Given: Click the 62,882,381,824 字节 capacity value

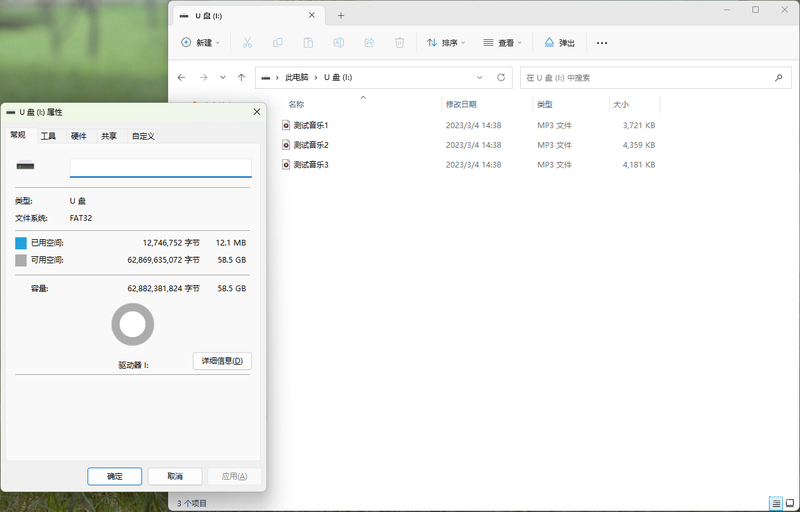Looking at the screenshot, I should [164, 289].
